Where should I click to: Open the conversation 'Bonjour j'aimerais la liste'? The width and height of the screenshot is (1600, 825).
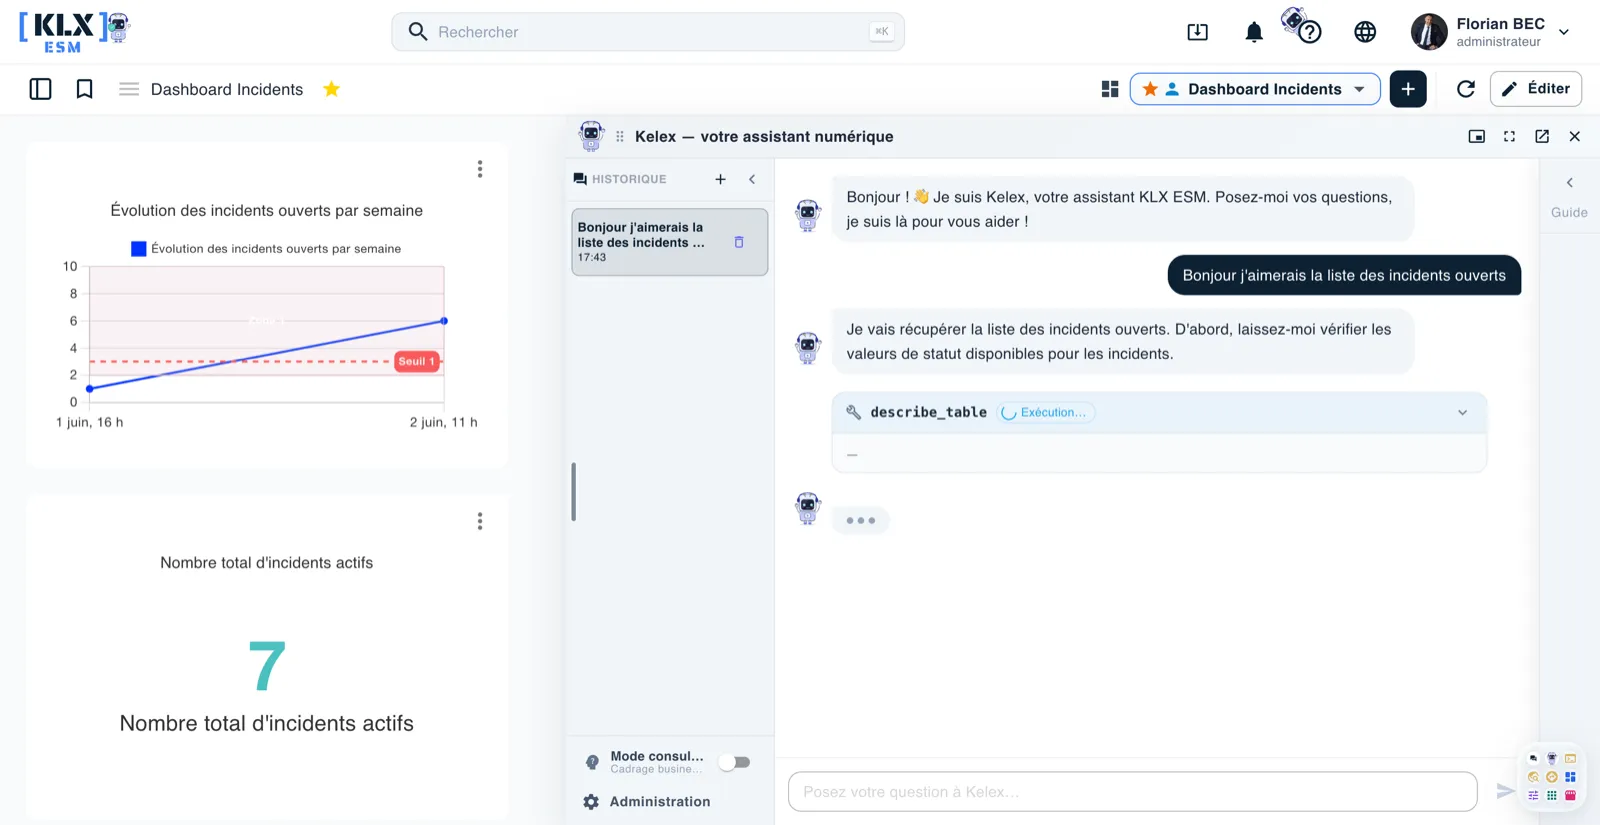coord(670,242)
